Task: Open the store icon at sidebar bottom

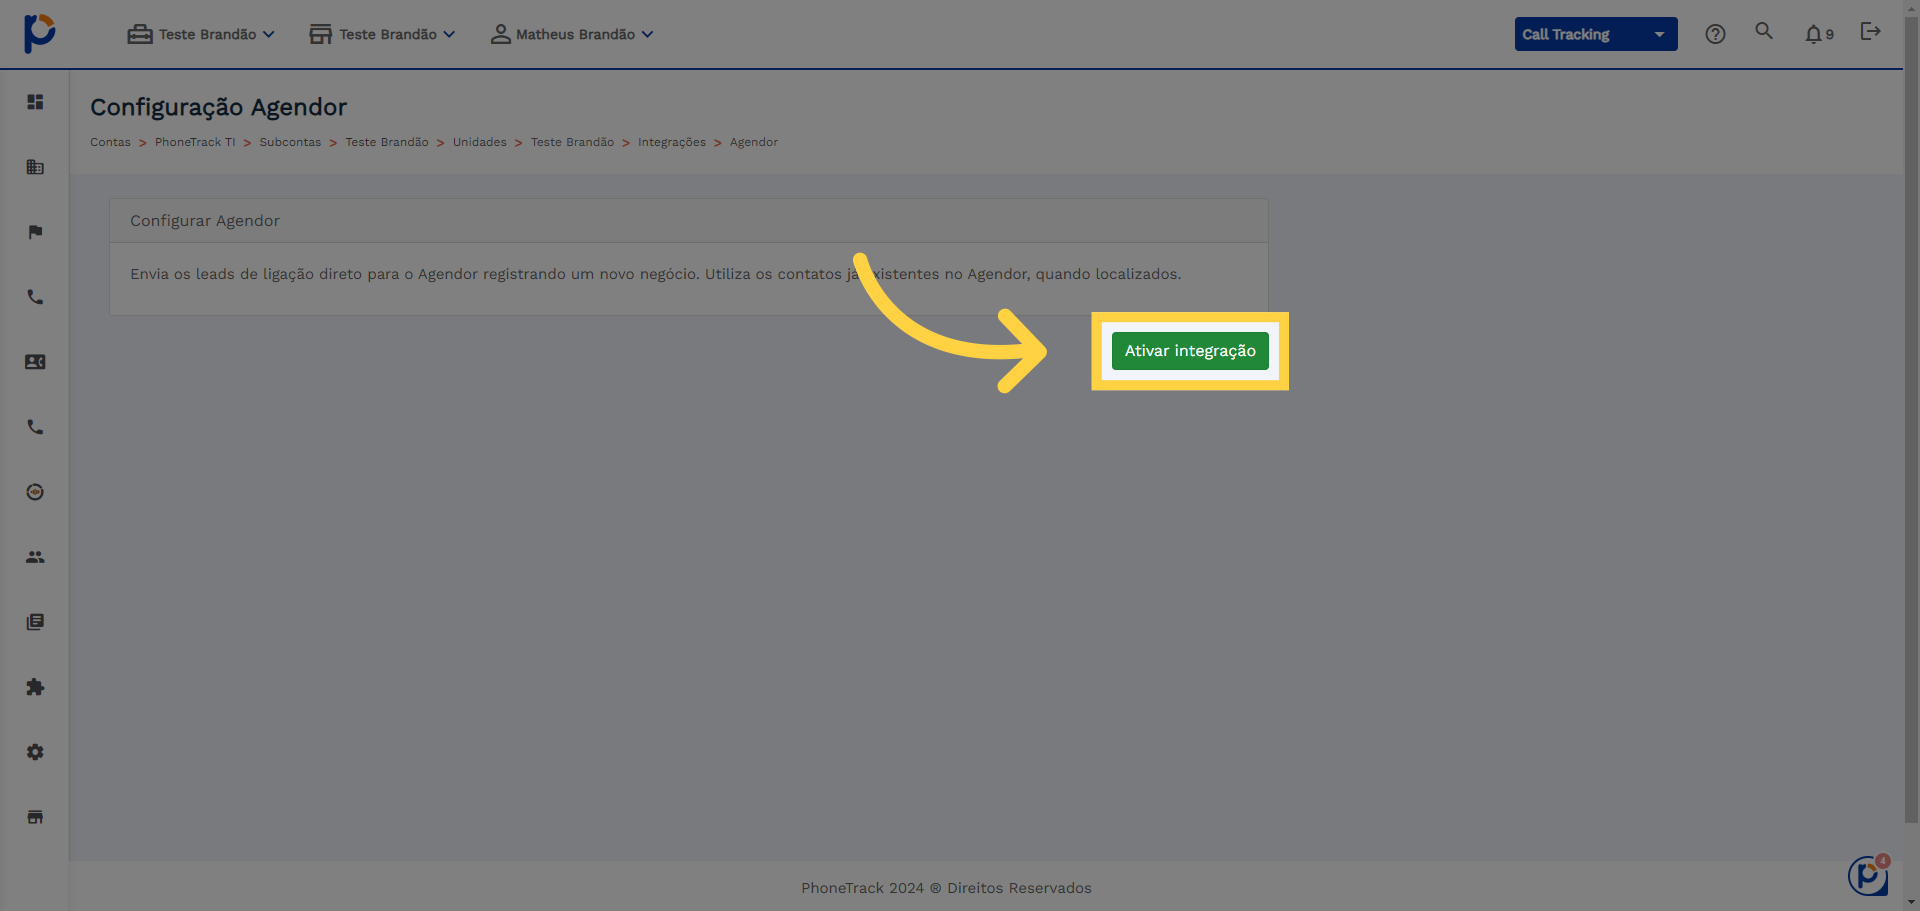Action: point(35,817)
